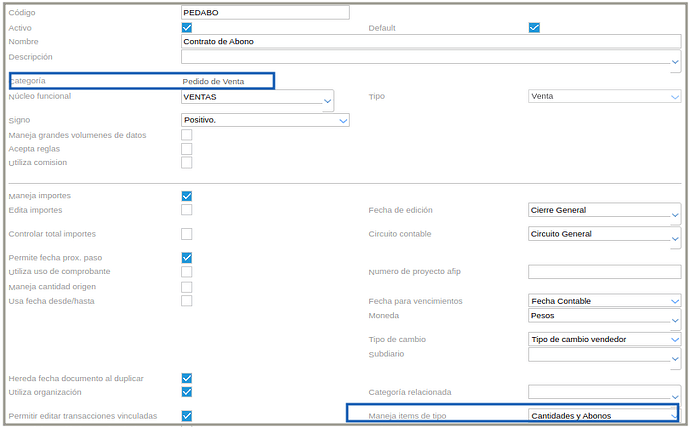Check the Utiliza comision checkbox
The height and width of the screenshot is (427, 690).
pyautogui.click(x=187, y=162)
